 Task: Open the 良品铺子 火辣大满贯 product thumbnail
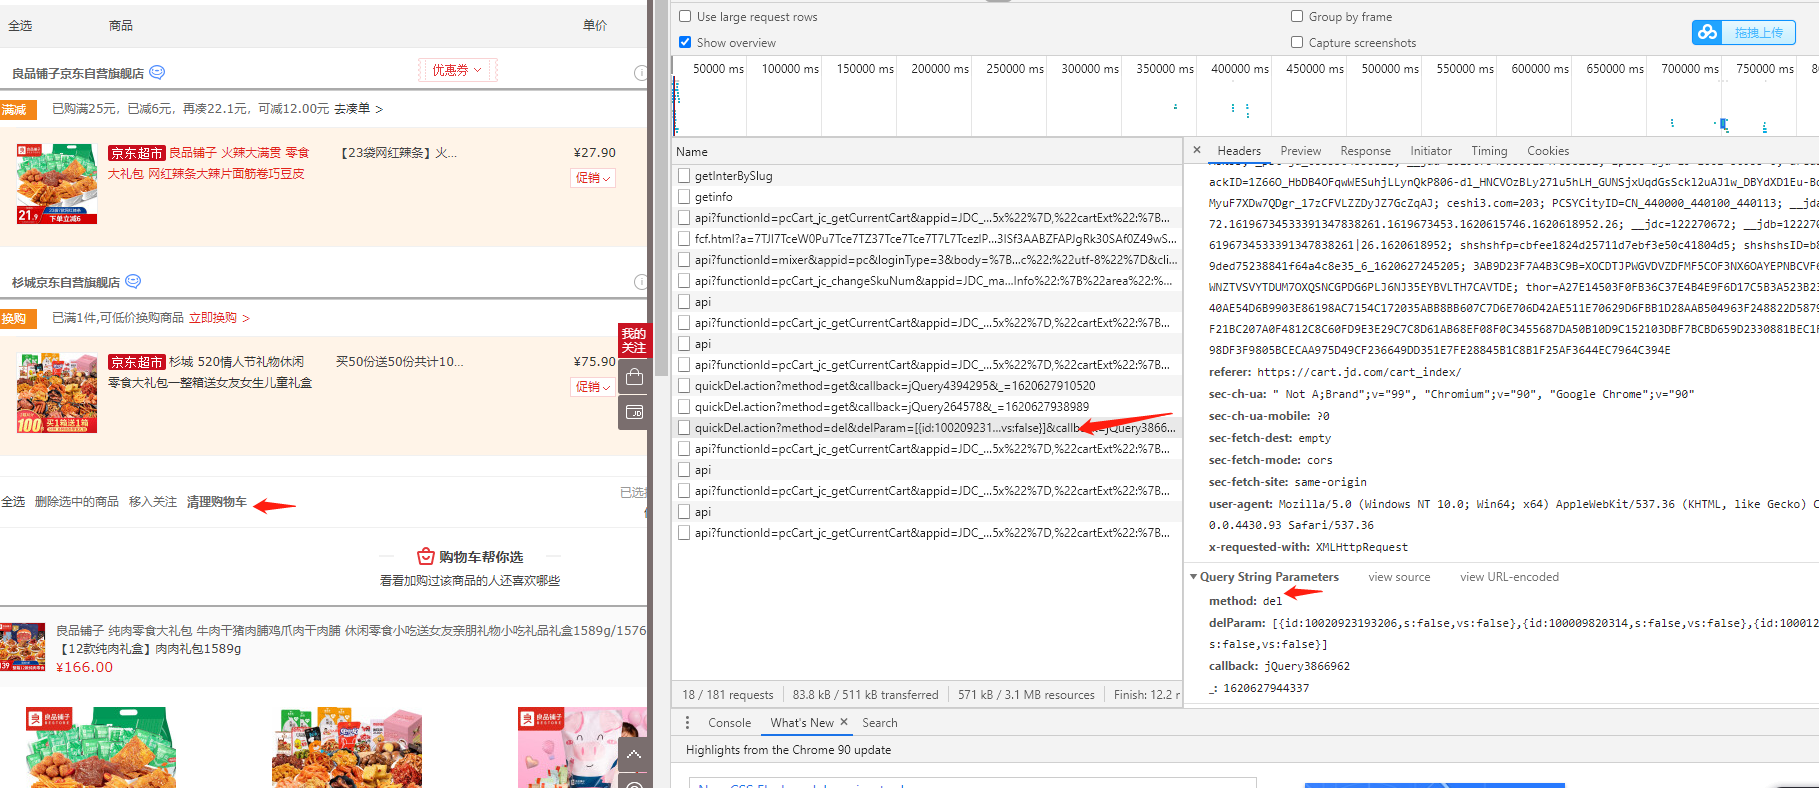click(57, 183)
